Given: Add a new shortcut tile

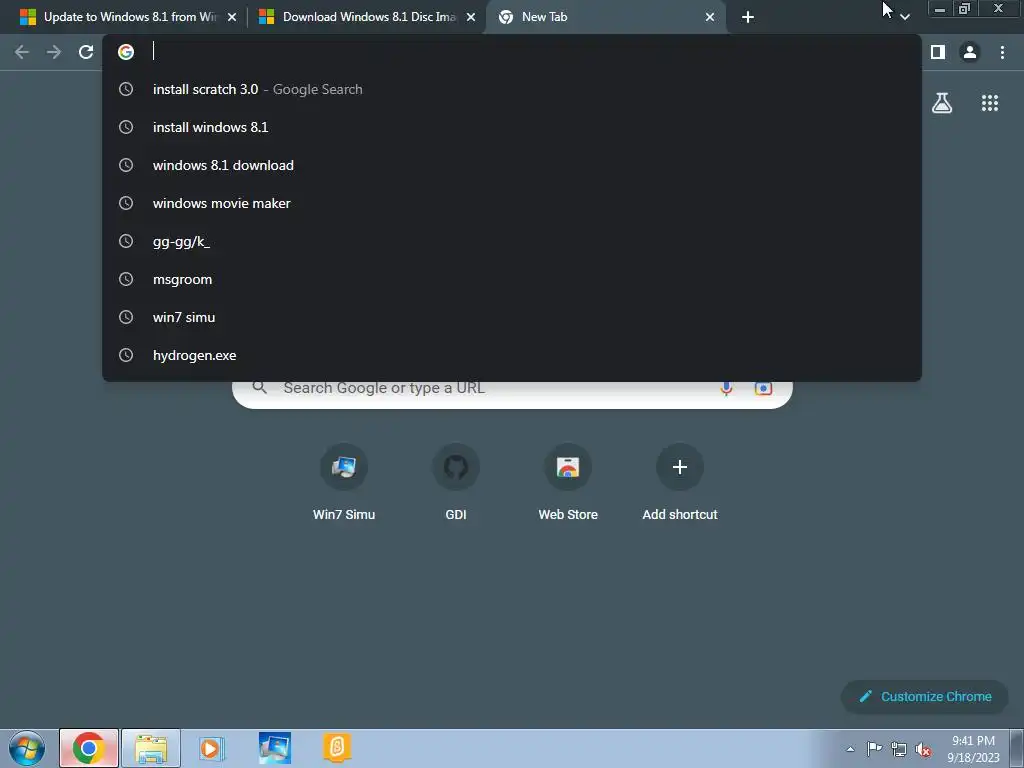Looking at the screenshot, I should point(680,482).
